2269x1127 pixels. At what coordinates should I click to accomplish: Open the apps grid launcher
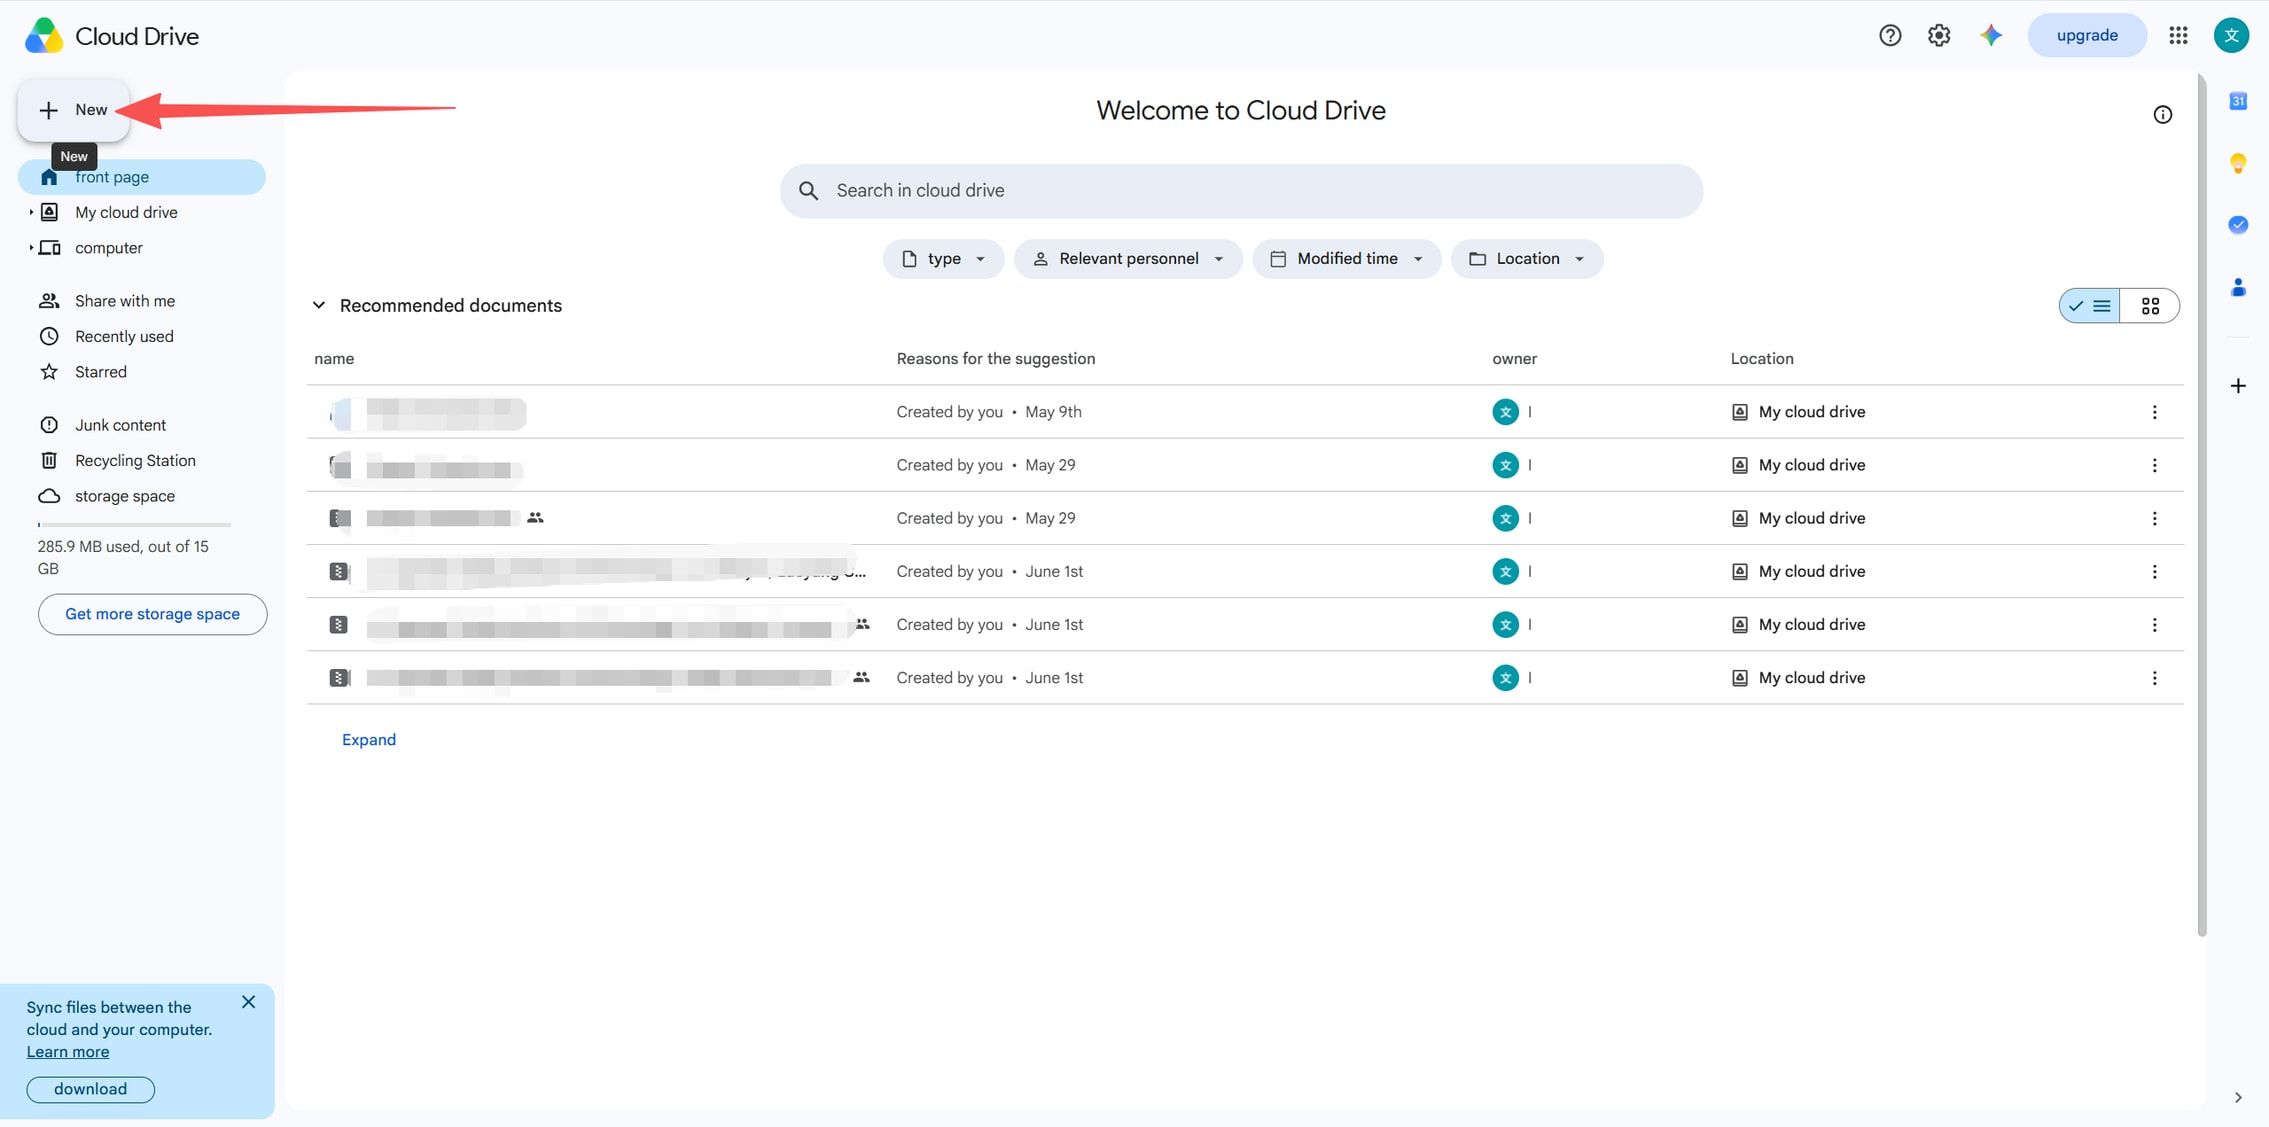click(2178, 36)
